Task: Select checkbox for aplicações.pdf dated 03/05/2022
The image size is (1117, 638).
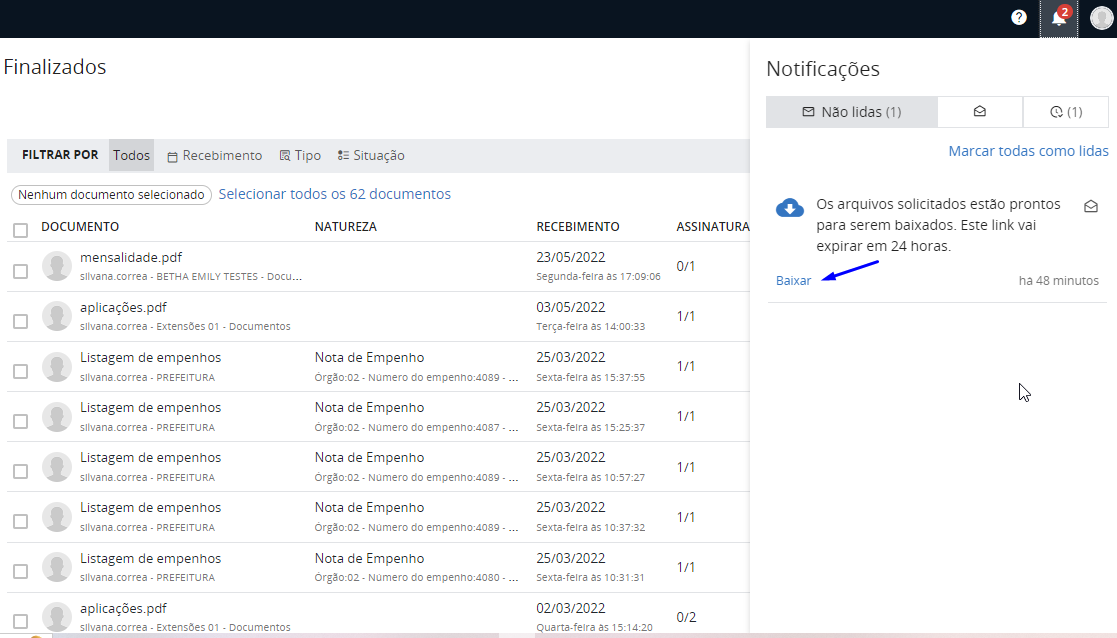Action: 20,321
